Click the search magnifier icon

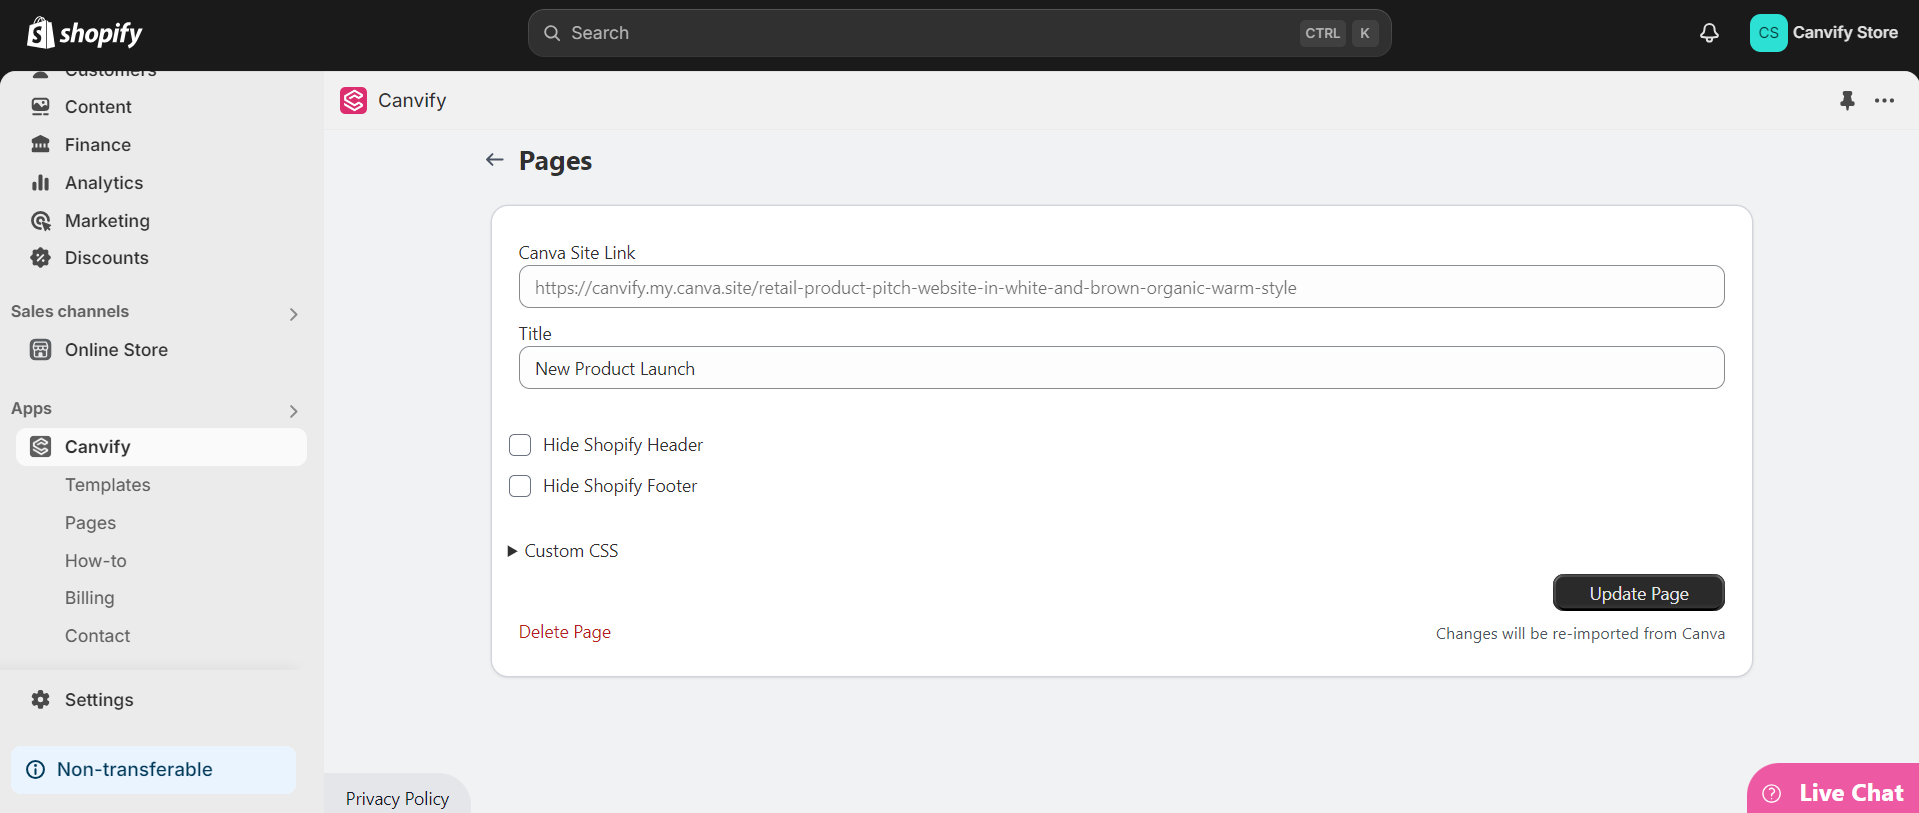[551, 33]
